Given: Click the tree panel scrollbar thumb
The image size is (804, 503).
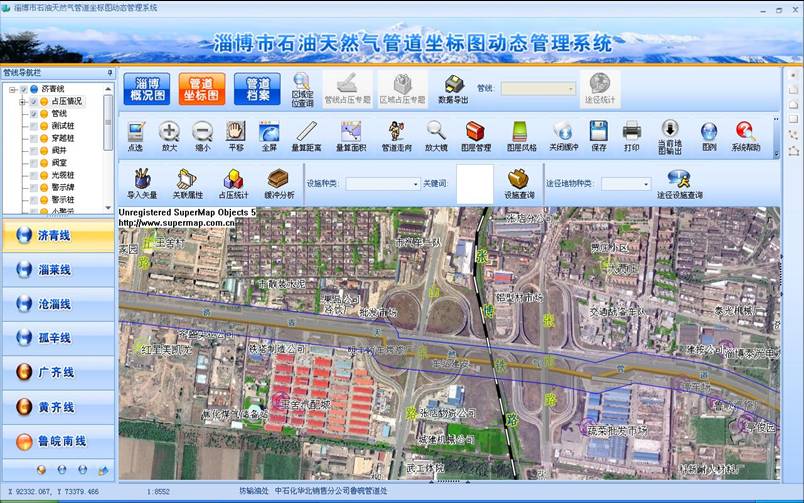Looking at the screenshot, I should [x=108, y=123].
